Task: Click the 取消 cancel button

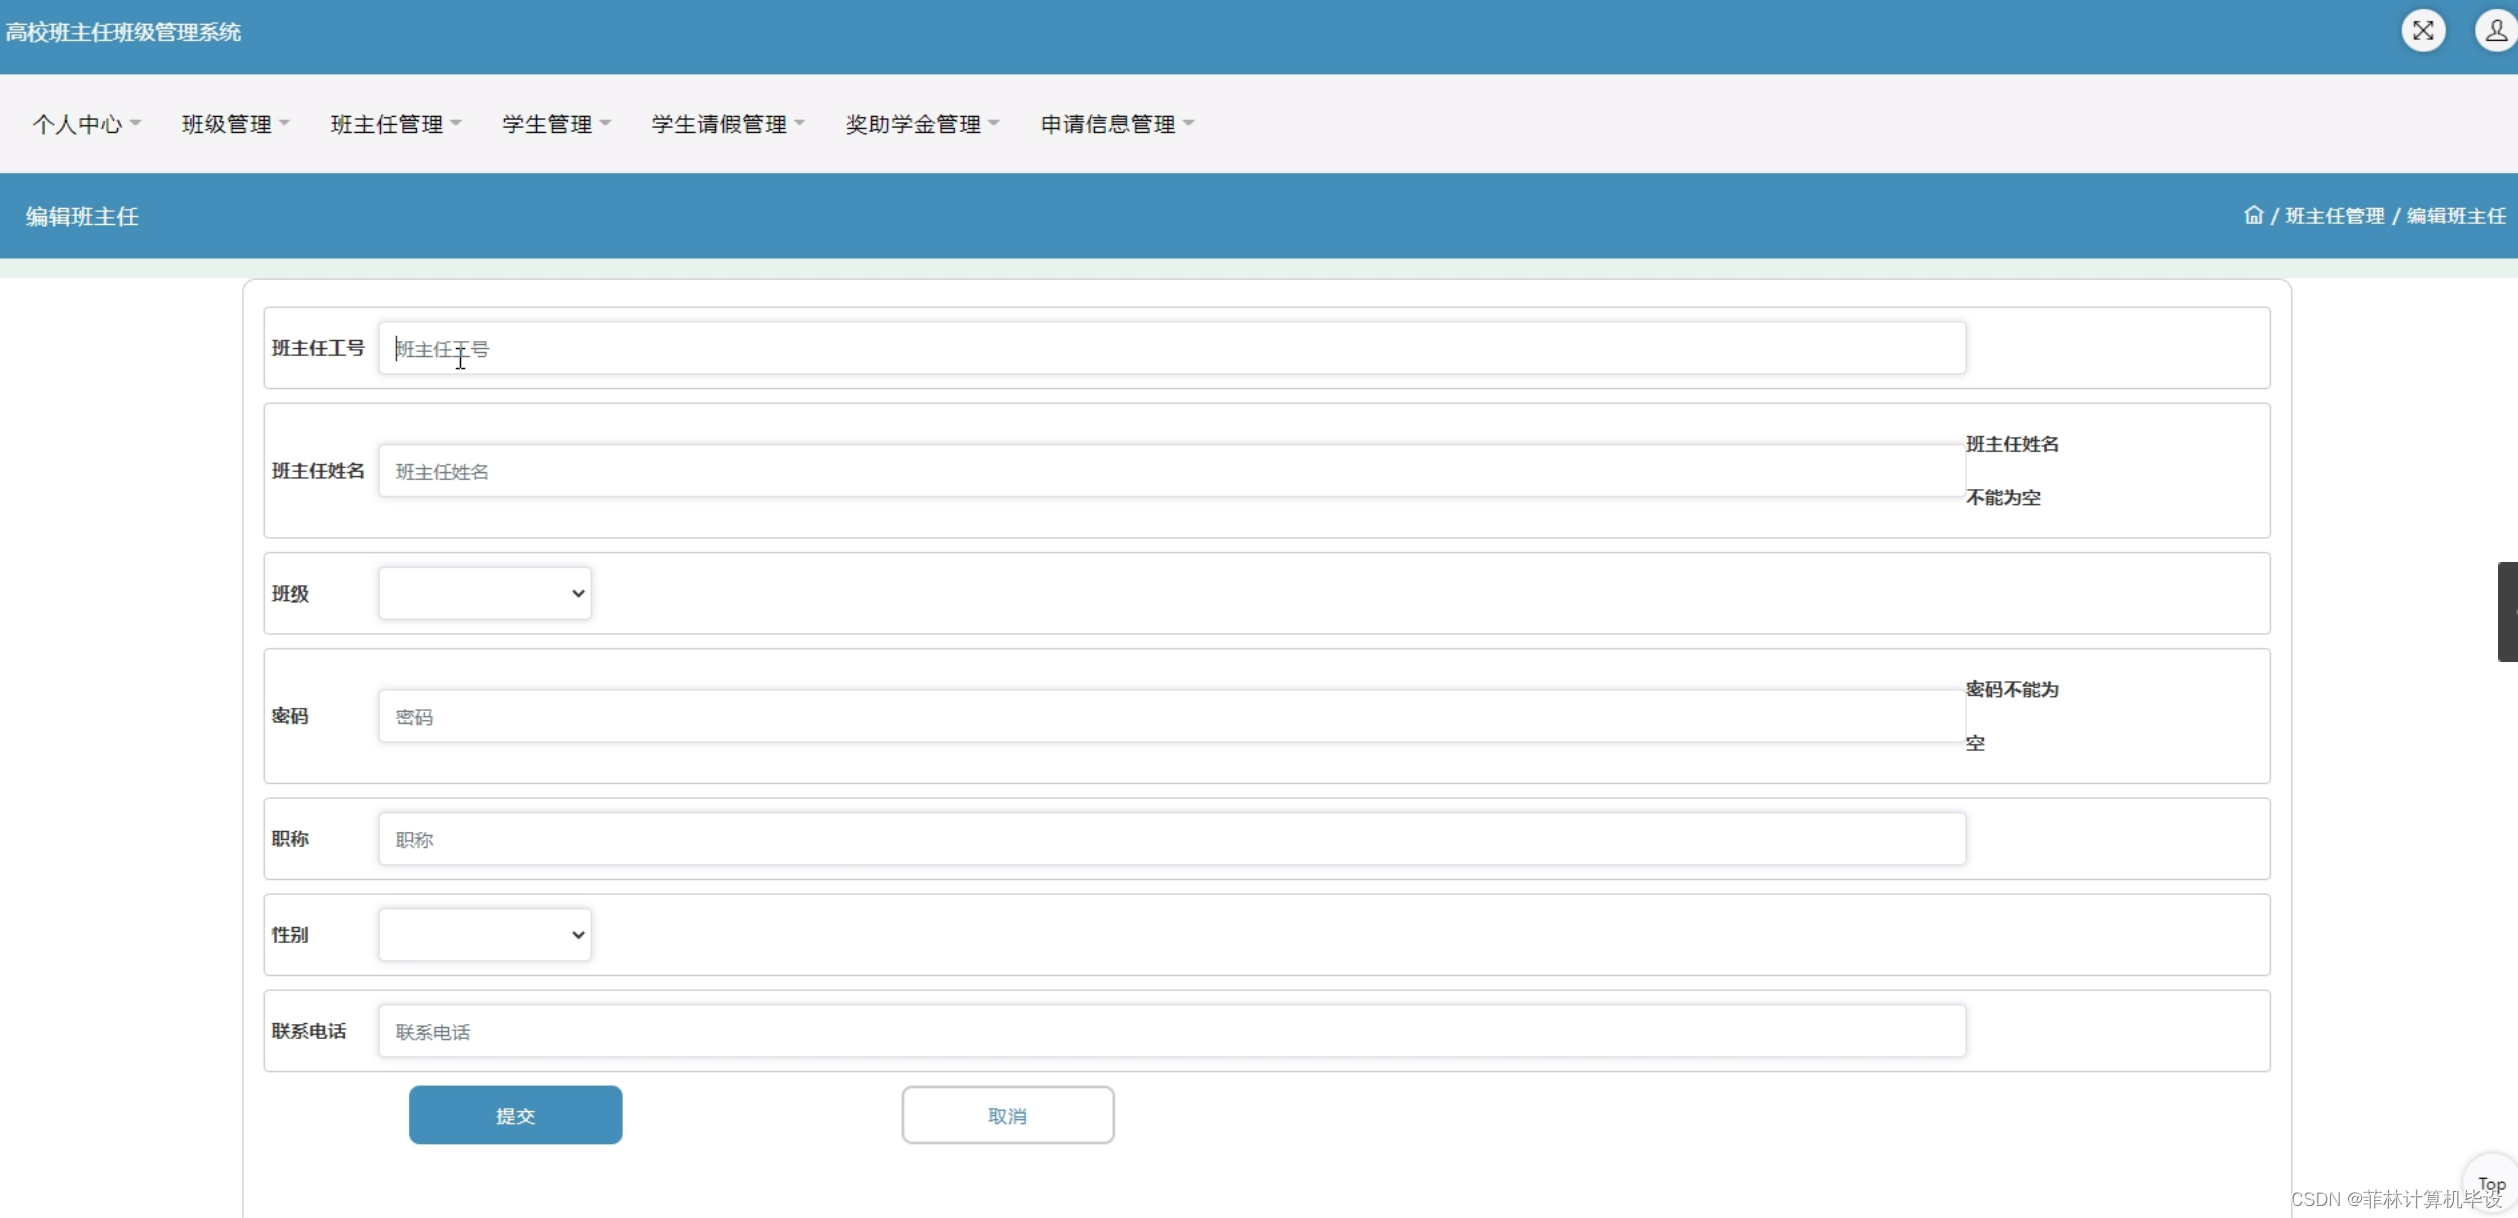Action: click(x=1008, y=1114)
